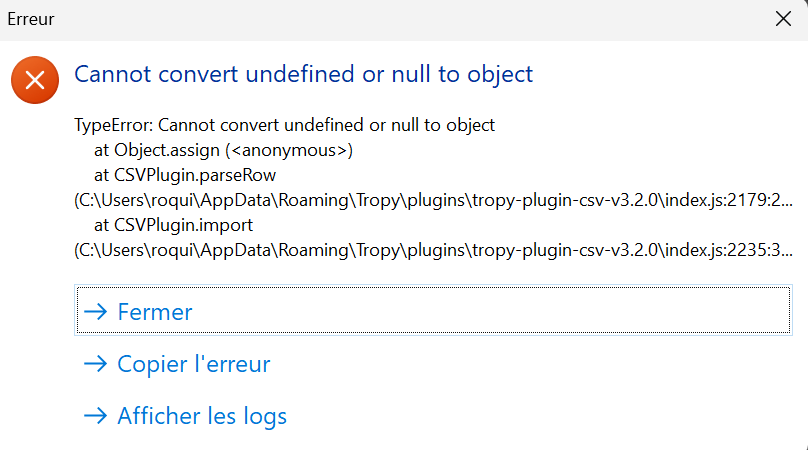Open logs via Afficher les logs
Screen dimensions: 808x450
[x=202, y=416]
